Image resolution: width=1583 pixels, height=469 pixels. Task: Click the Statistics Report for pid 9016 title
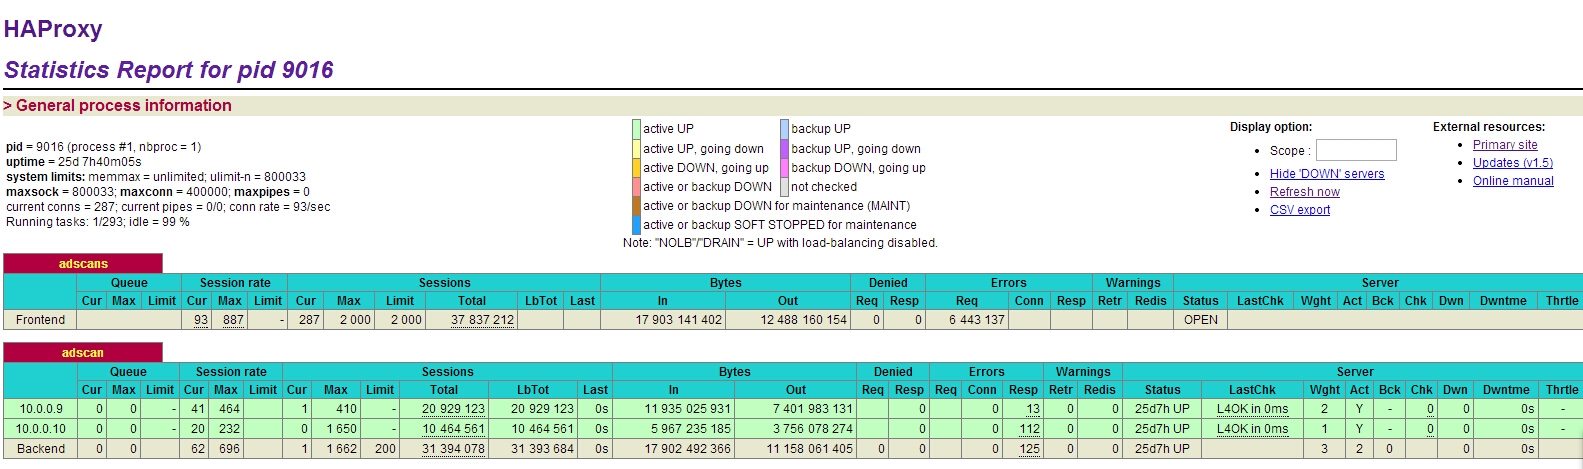168,70
